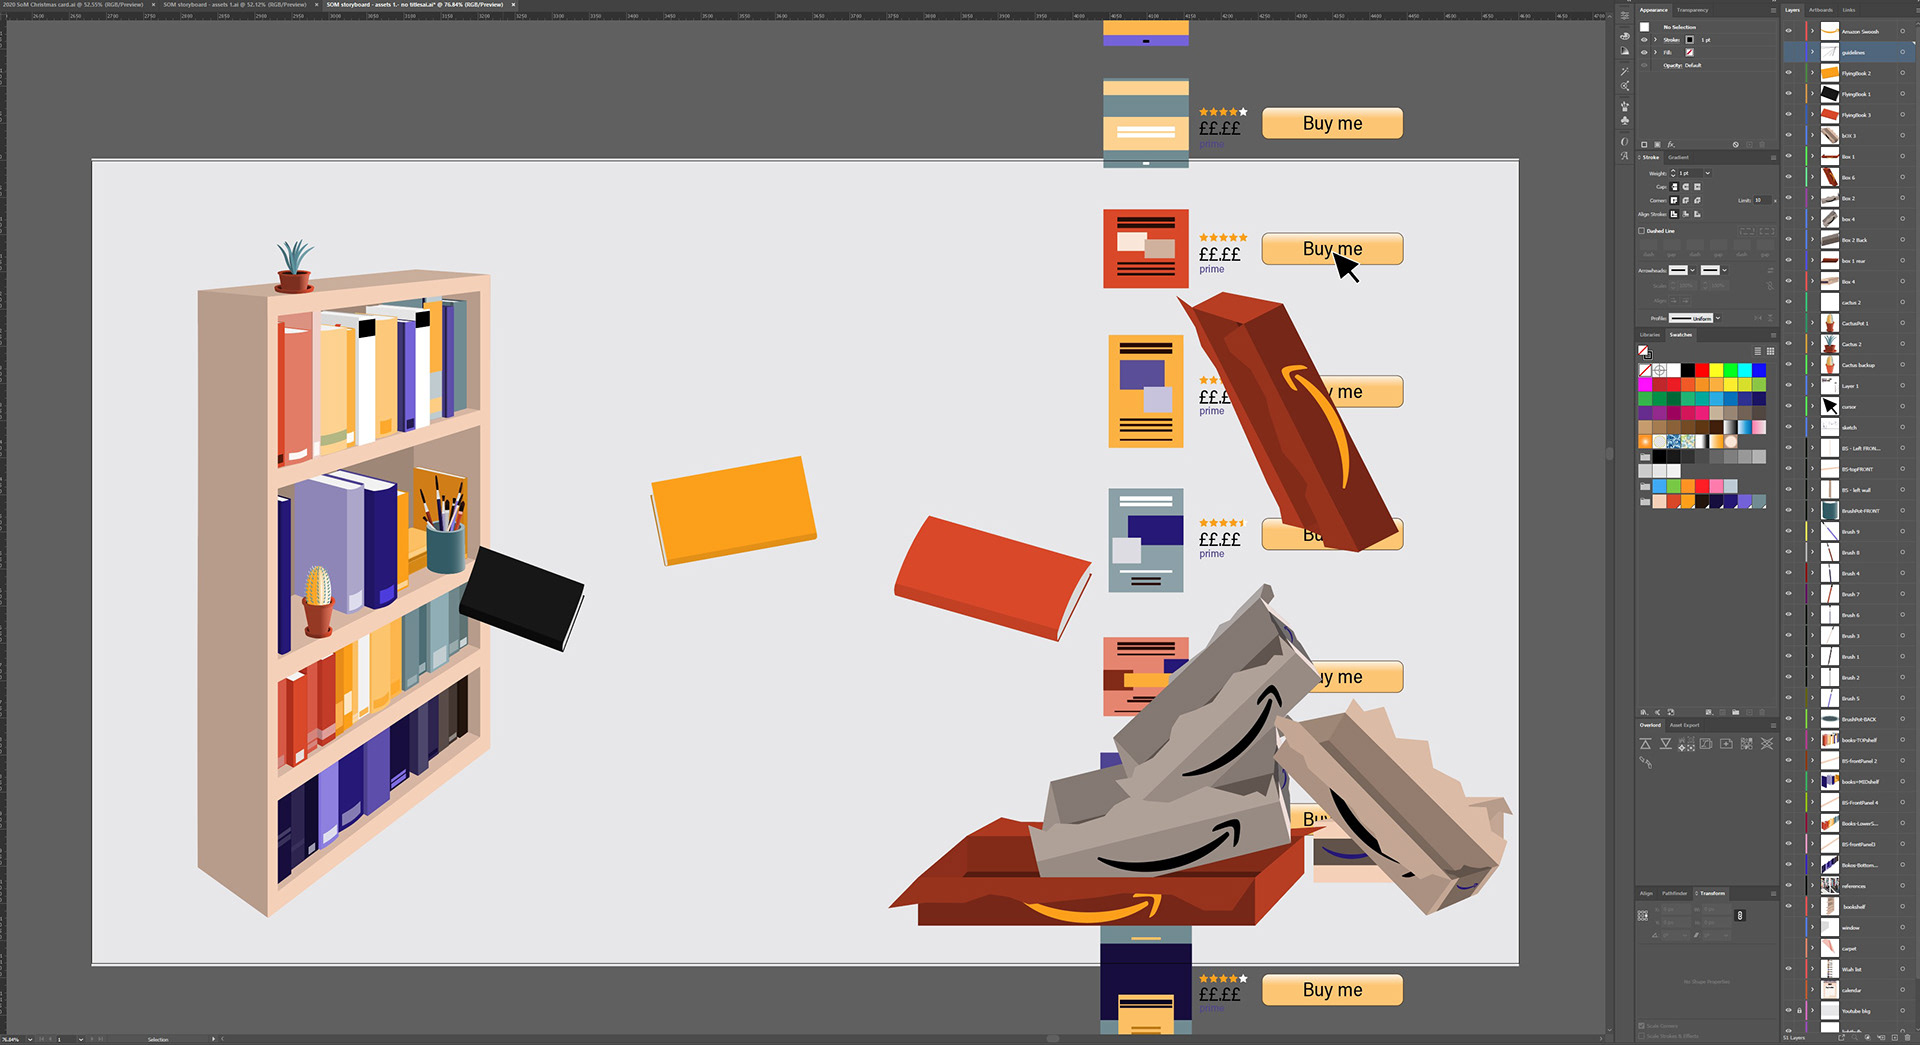Expand Stroke attributes in Appearance panel
1920x1045 pixels.
pyautogui.click(x=1655, y=40)
